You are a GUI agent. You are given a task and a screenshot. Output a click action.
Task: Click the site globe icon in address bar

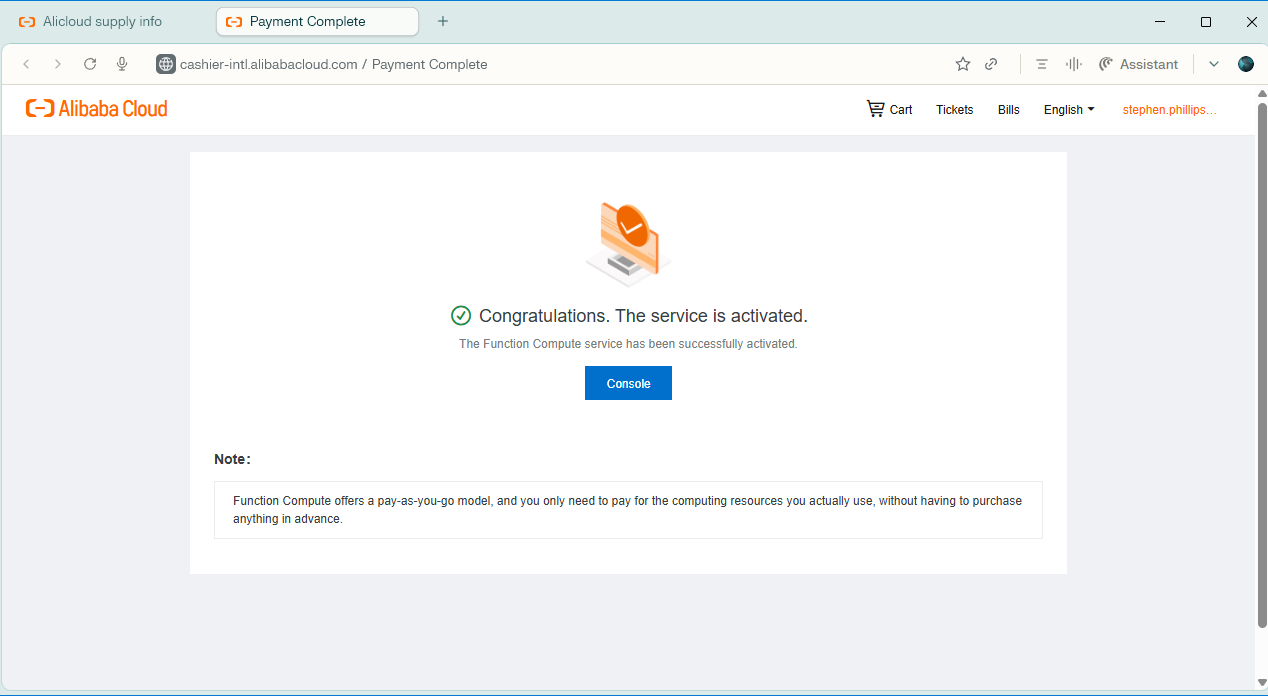(166, 64)
